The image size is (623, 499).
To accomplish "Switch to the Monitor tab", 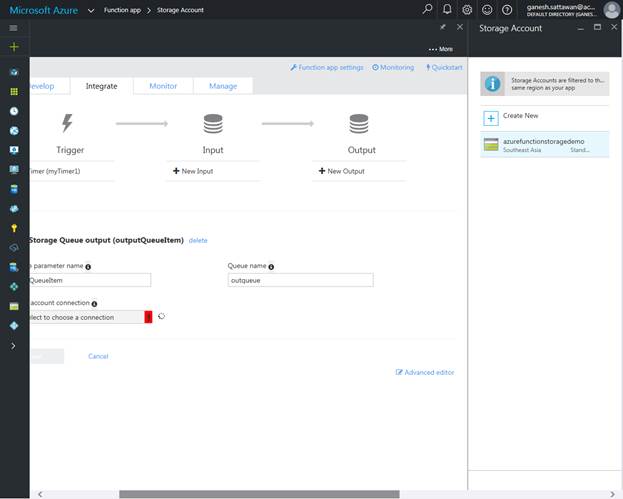I will 163,86.
